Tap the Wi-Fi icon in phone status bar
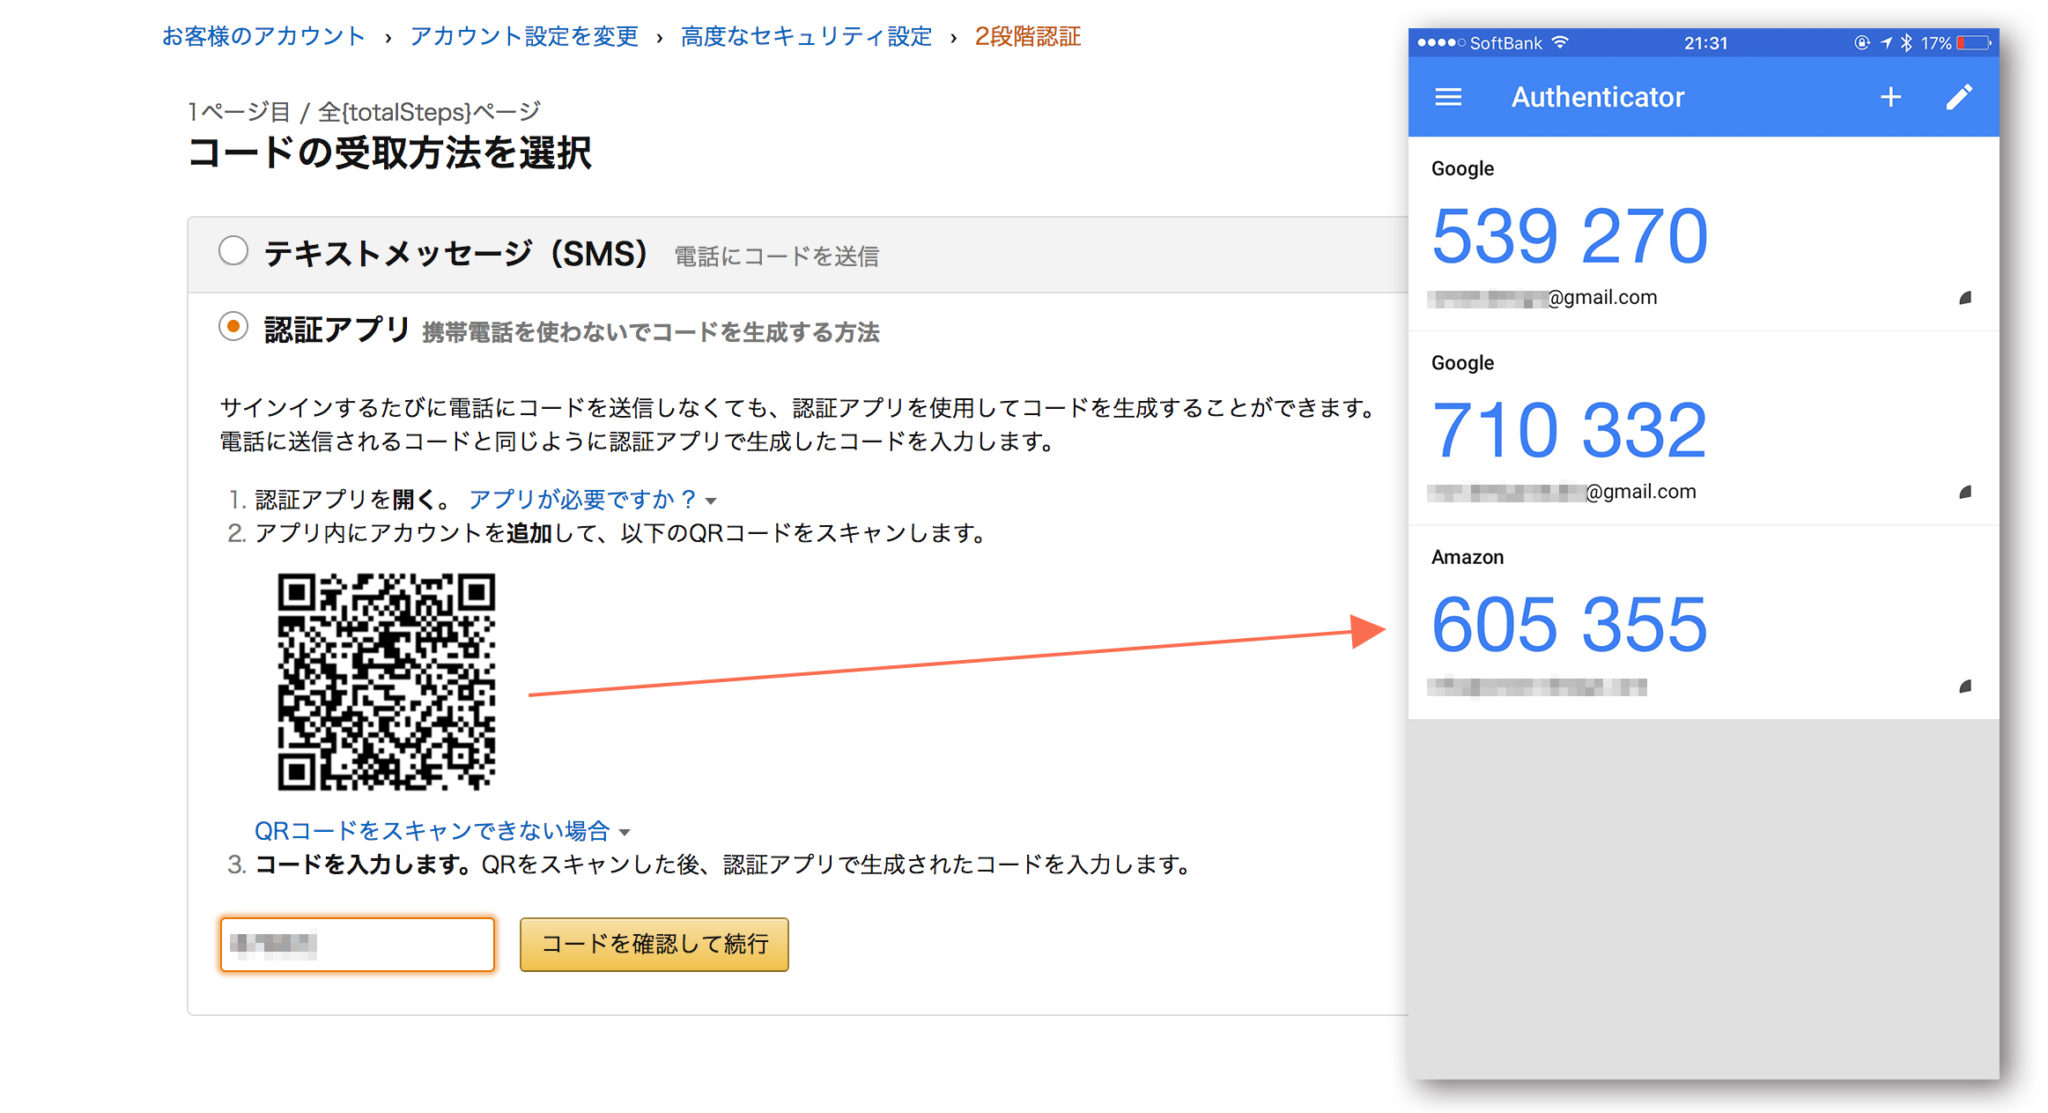Viewport: 2048px width, 1113px height. click(x=1560, y=43)
